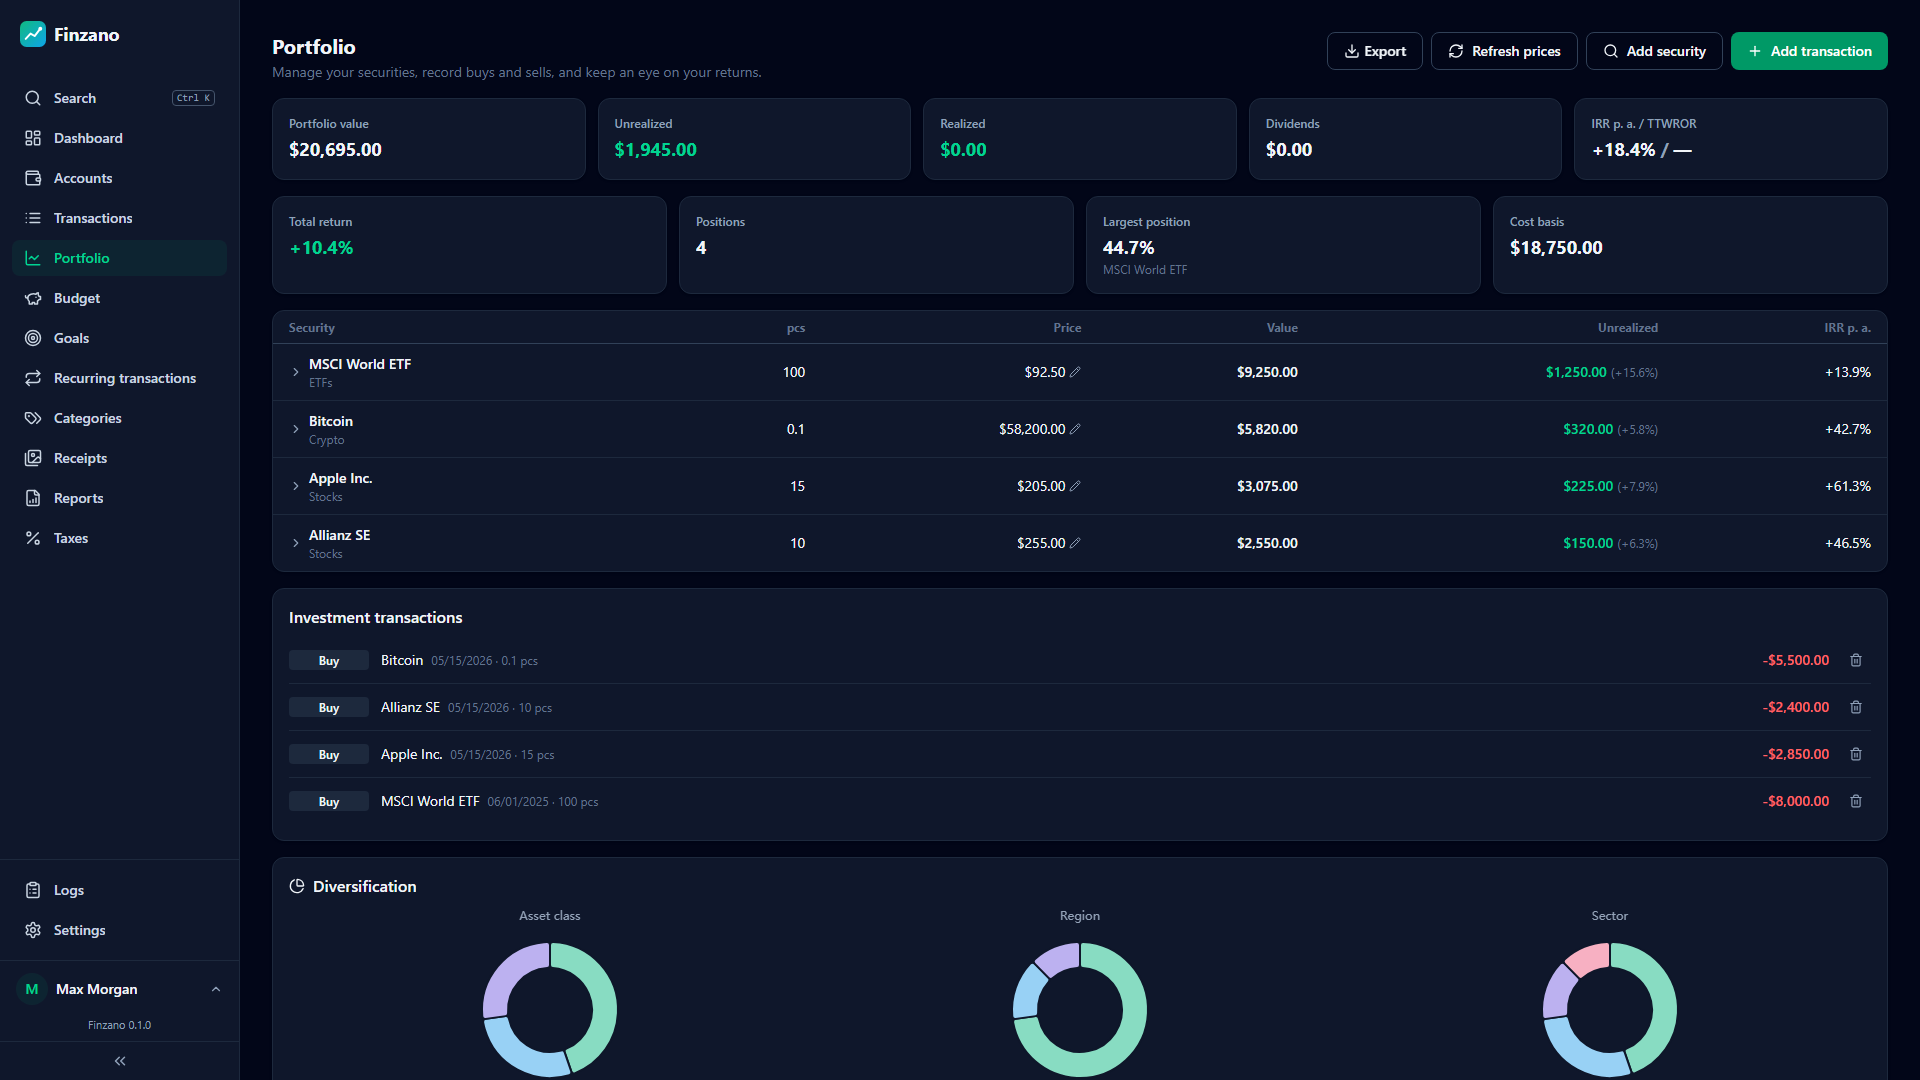The width and height of the screenshot is (1920, 1080).
Task: Click the Logs clipboard icon
Action: [33, 890]
